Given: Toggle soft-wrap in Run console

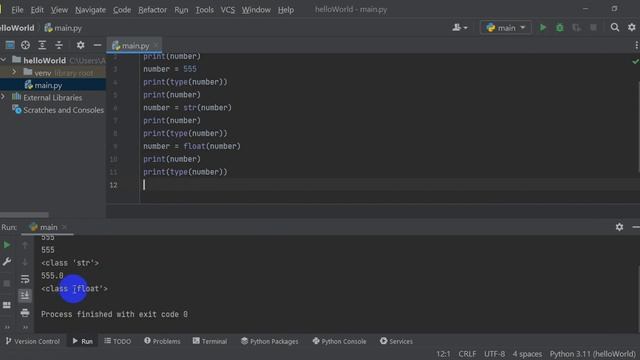Looking at the screenshot, I should click(25, 279).
